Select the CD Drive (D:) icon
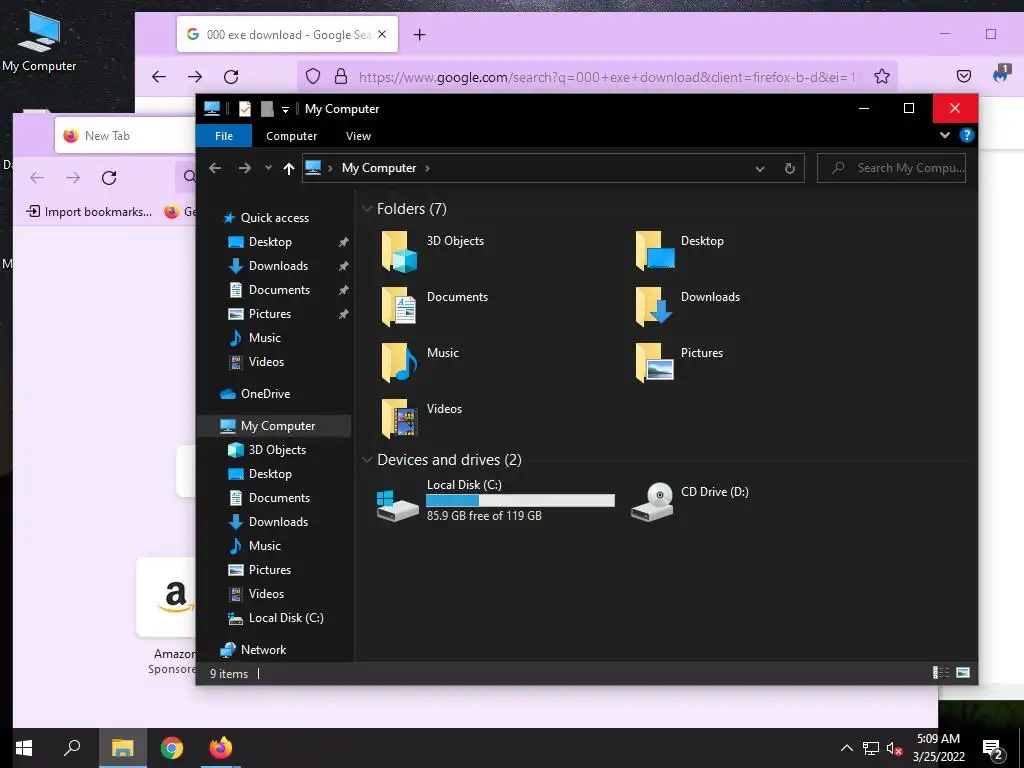The image size is (1024, 768). 653,502
